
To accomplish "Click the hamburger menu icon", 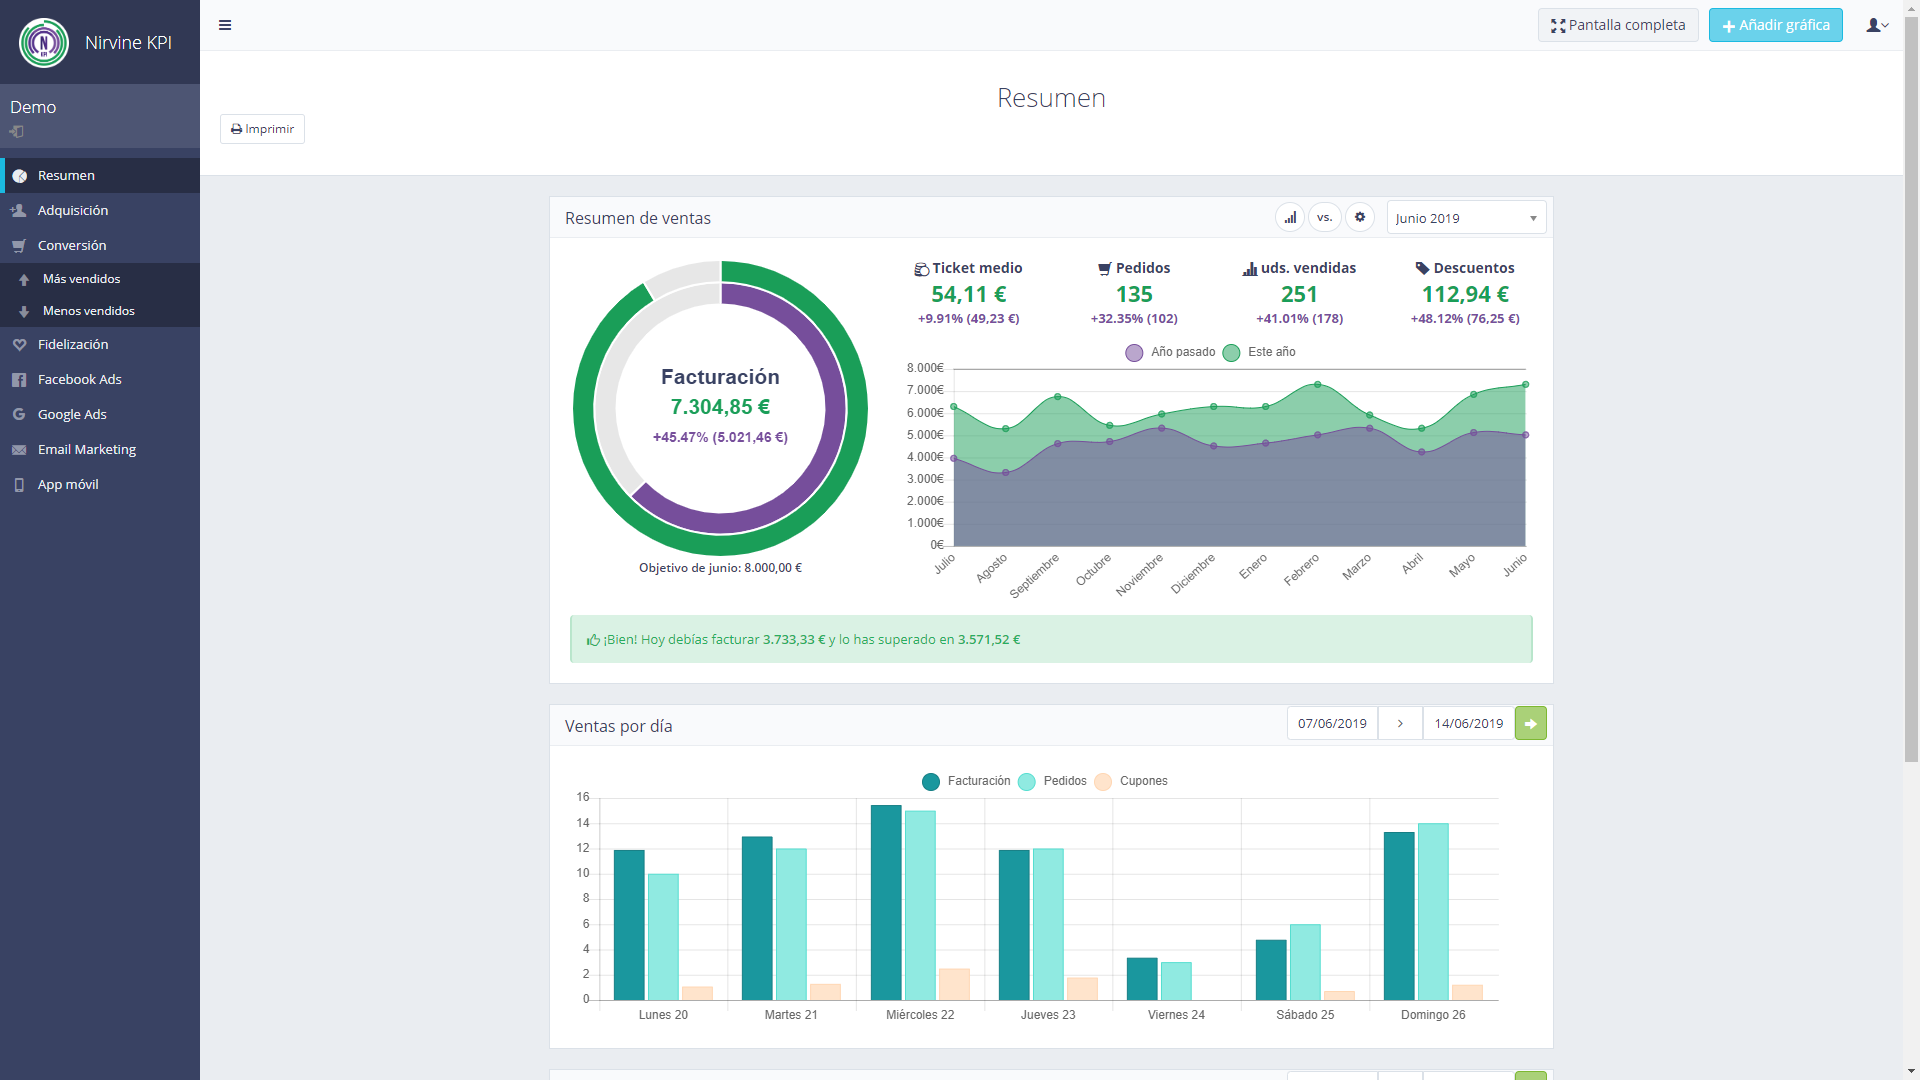I will [224, 25].
